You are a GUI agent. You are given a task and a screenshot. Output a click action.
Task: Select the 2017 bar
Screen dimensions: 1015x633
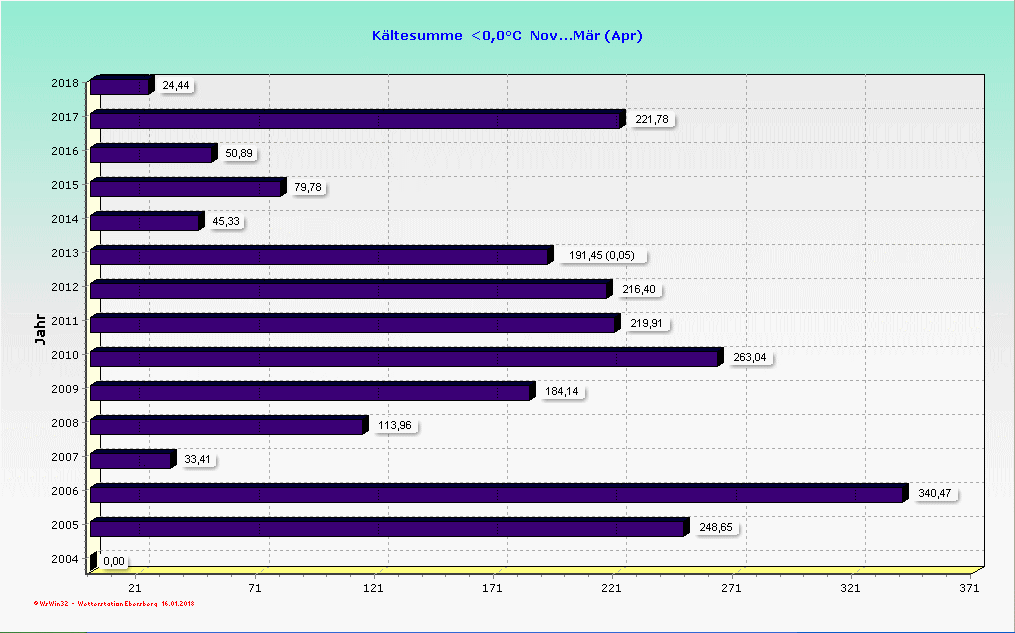tap(355, 120)
